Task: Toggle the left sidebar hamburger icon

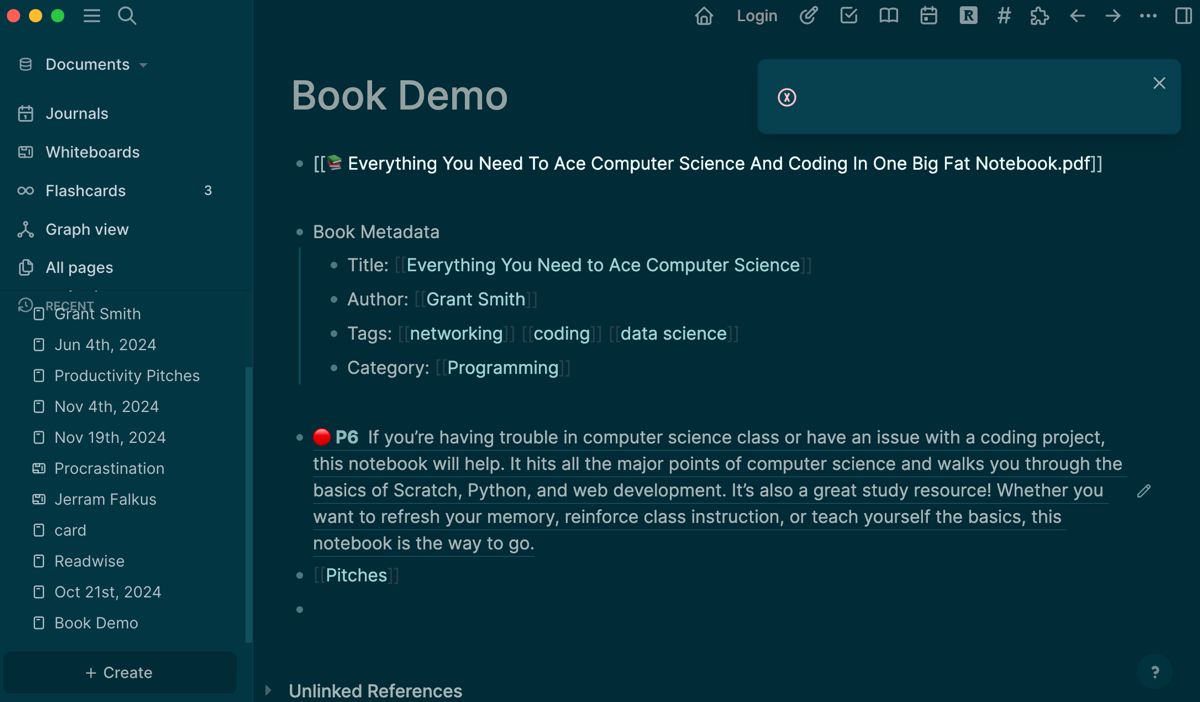Action: click(x=92, y=16)
